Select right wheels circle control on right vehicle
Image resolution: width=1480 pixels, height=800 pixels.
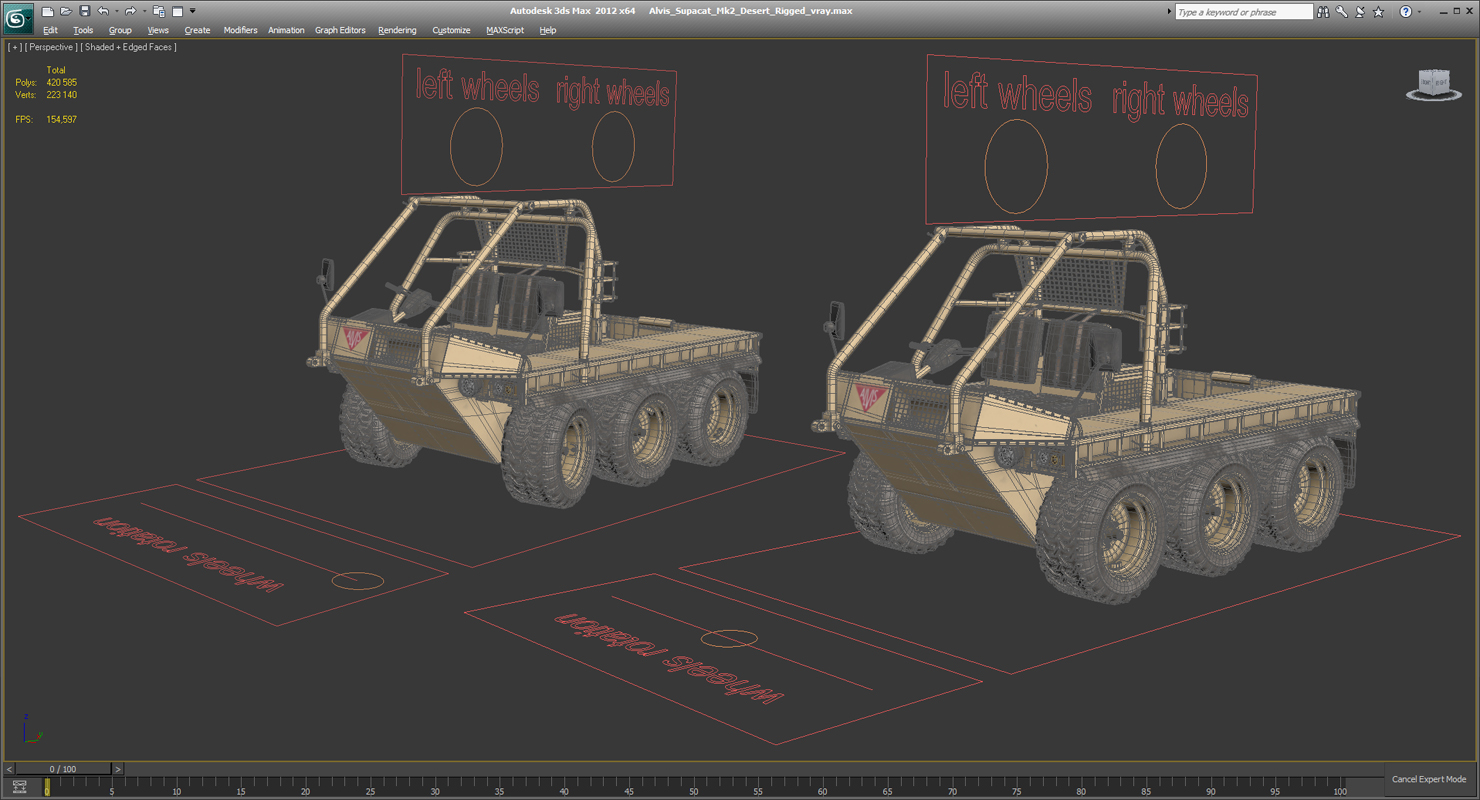tap(1181, 167)
